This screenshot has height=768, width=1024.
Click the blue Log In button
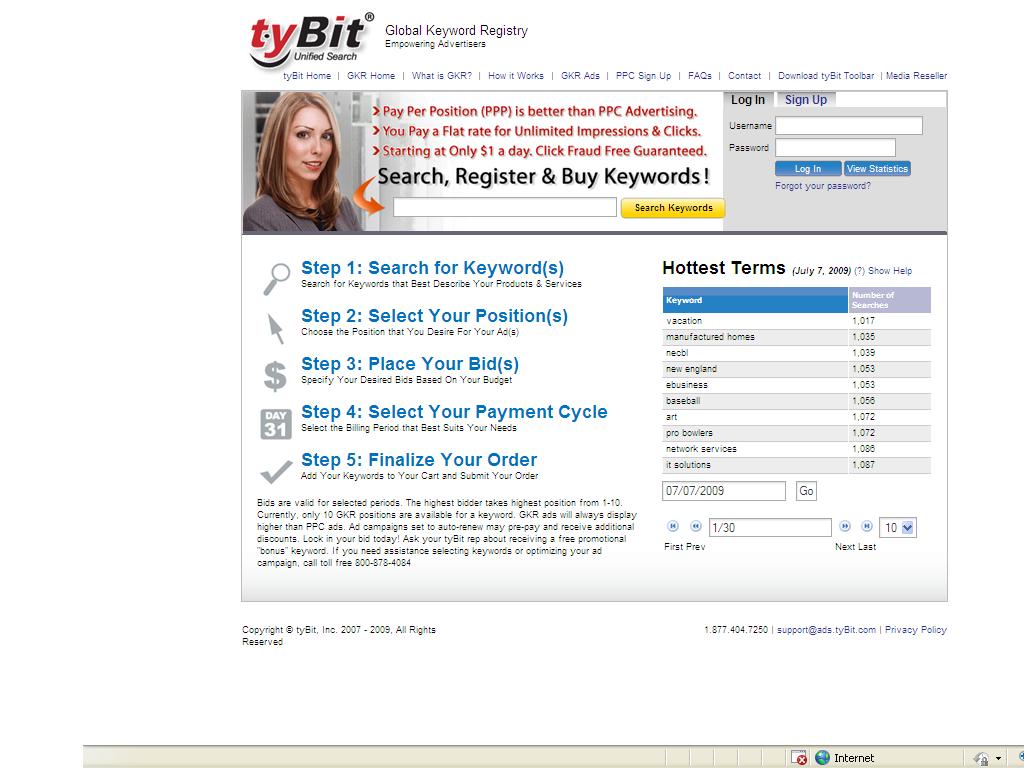click(x=808, y=168)
